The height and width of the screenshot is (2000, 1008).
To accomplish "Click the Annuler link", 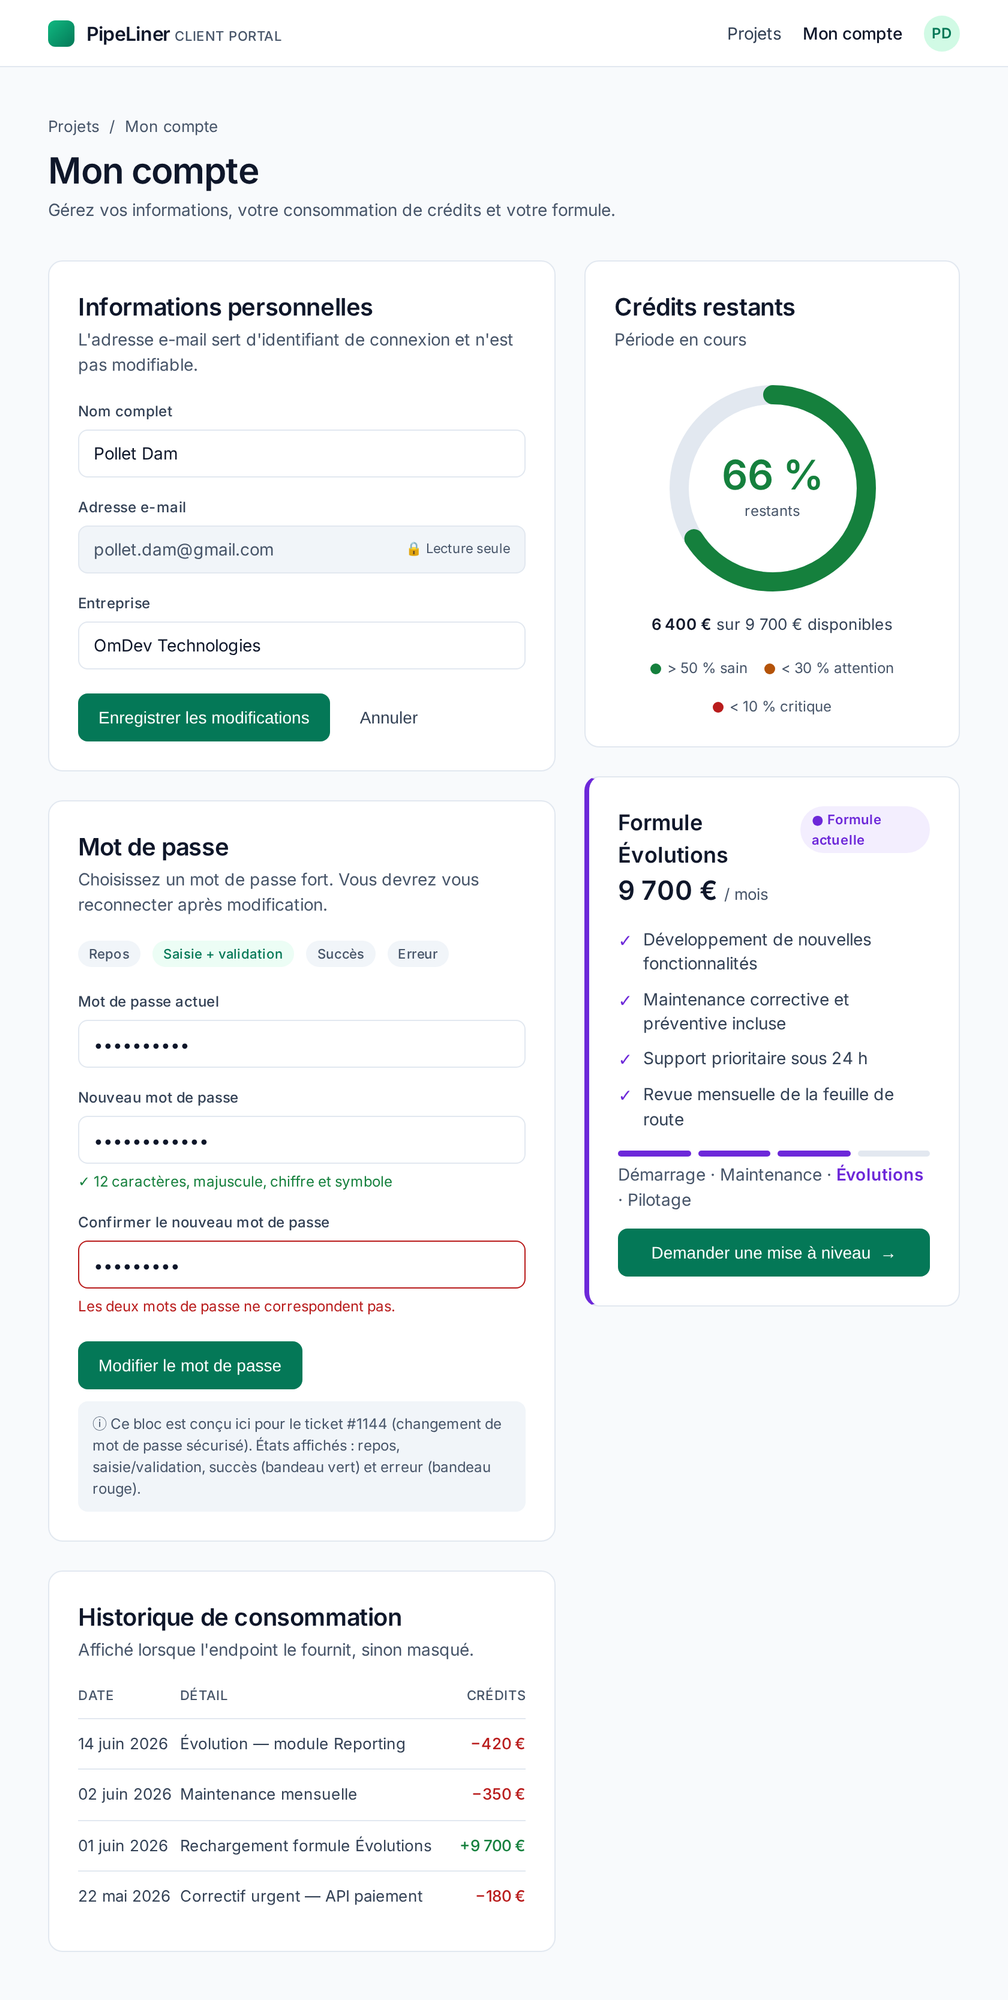I will coord(389,717).
